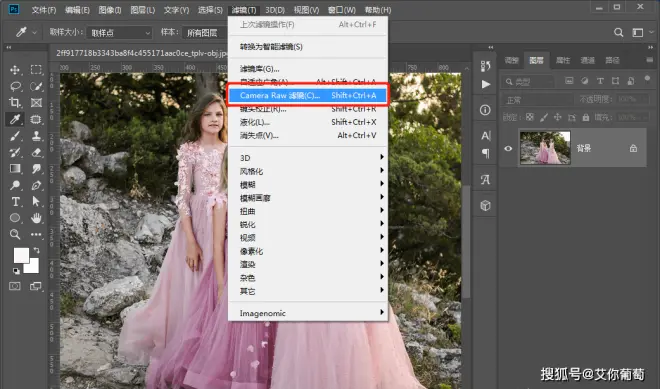
Task: Select the Path Selection arrow tool
Action: (36, 202)
